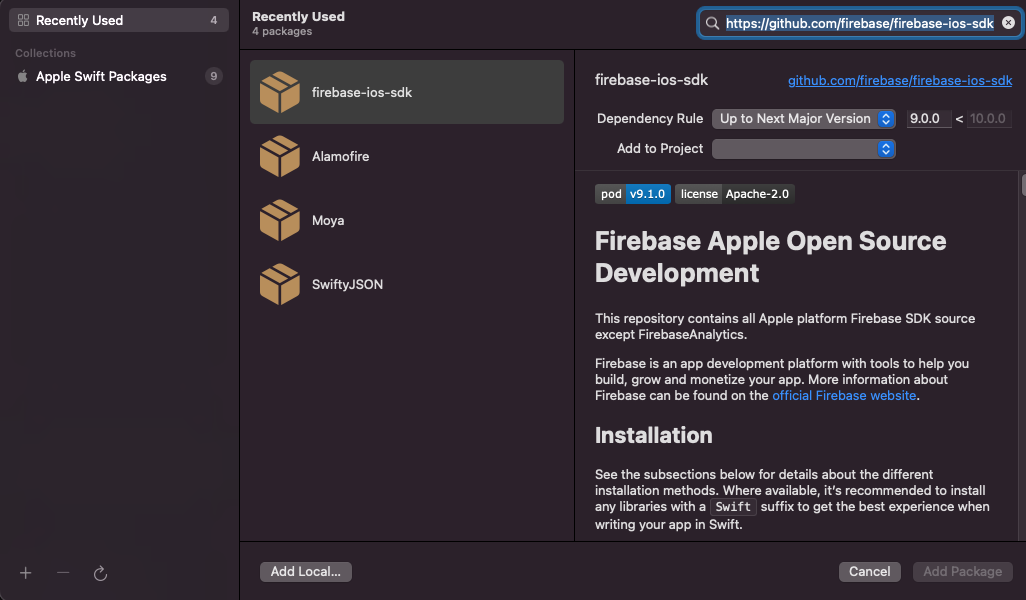Clear the search field with the X icon
The height and width of the screenshot is (600, 1026).
coord(1008,23)
